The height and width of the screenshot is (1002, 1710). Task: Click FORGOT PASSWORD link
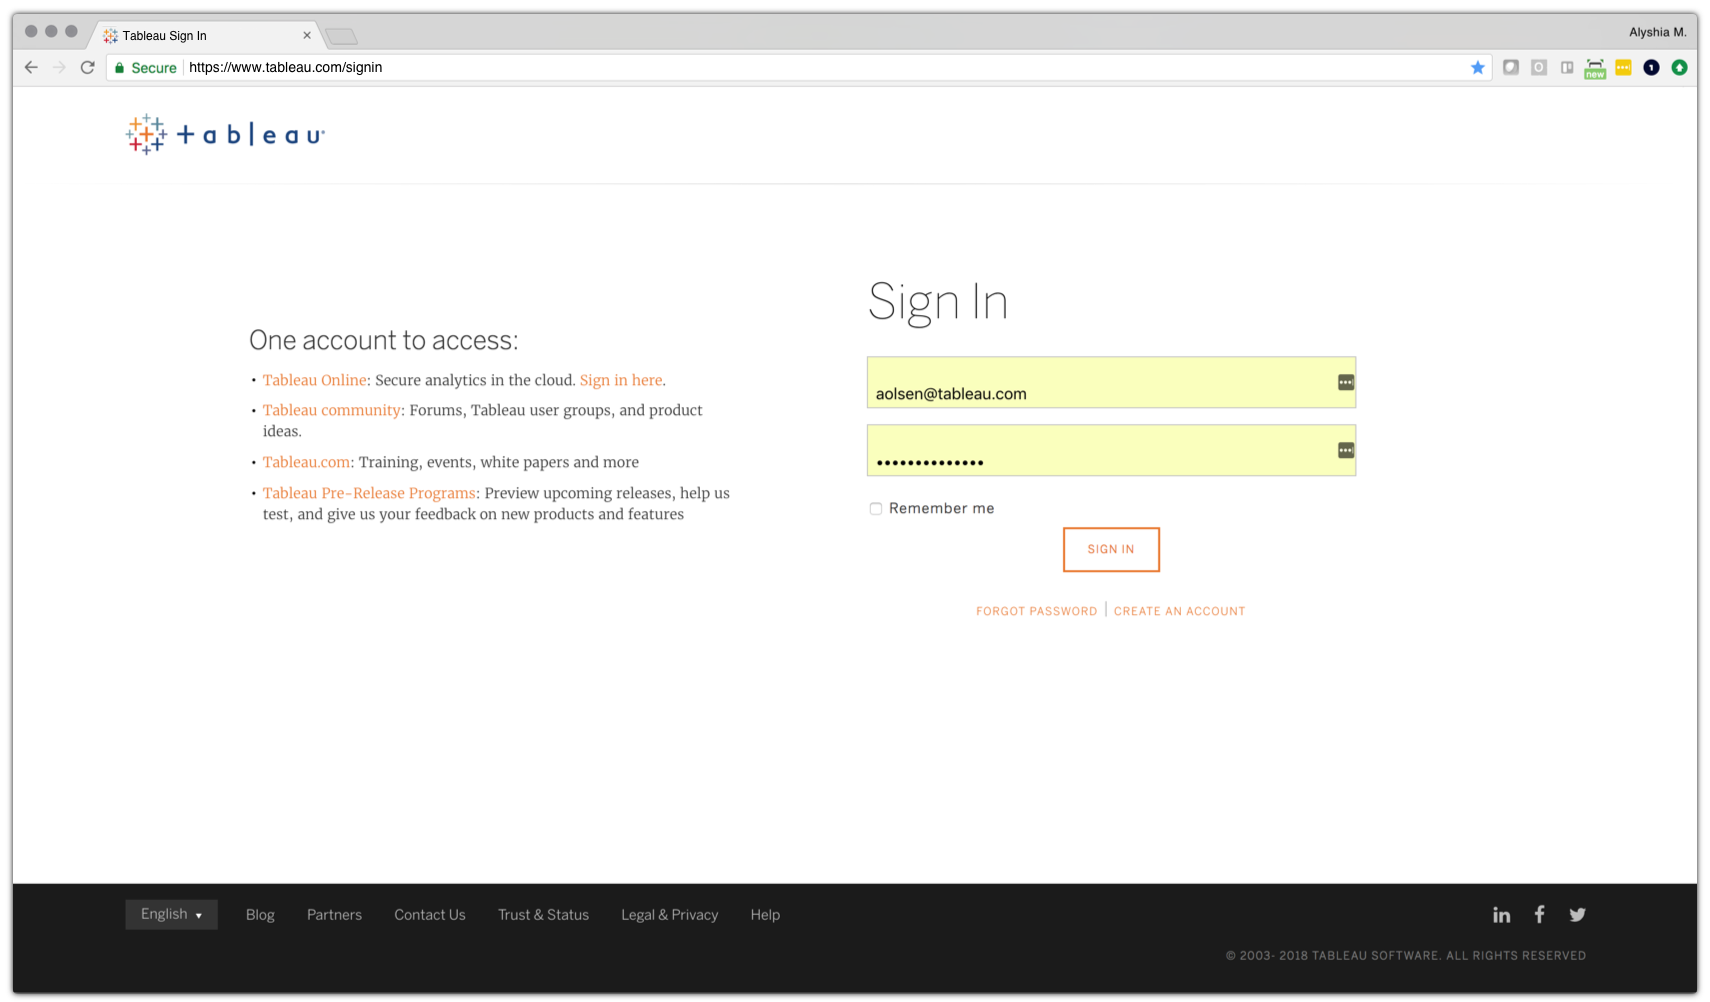pos(1036,611)
